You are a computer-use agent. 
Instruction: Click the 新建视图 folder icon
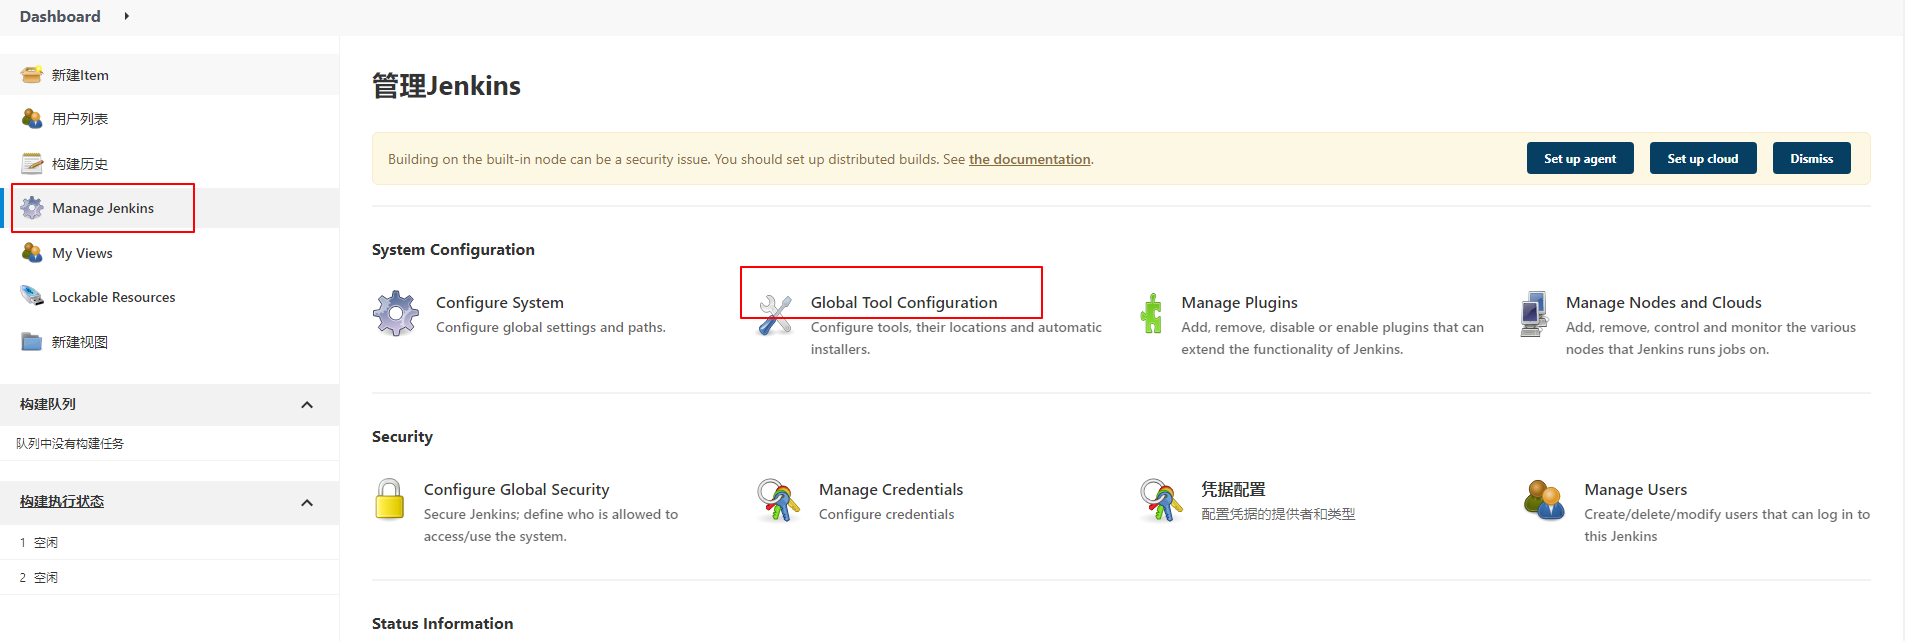click(32, 342)
